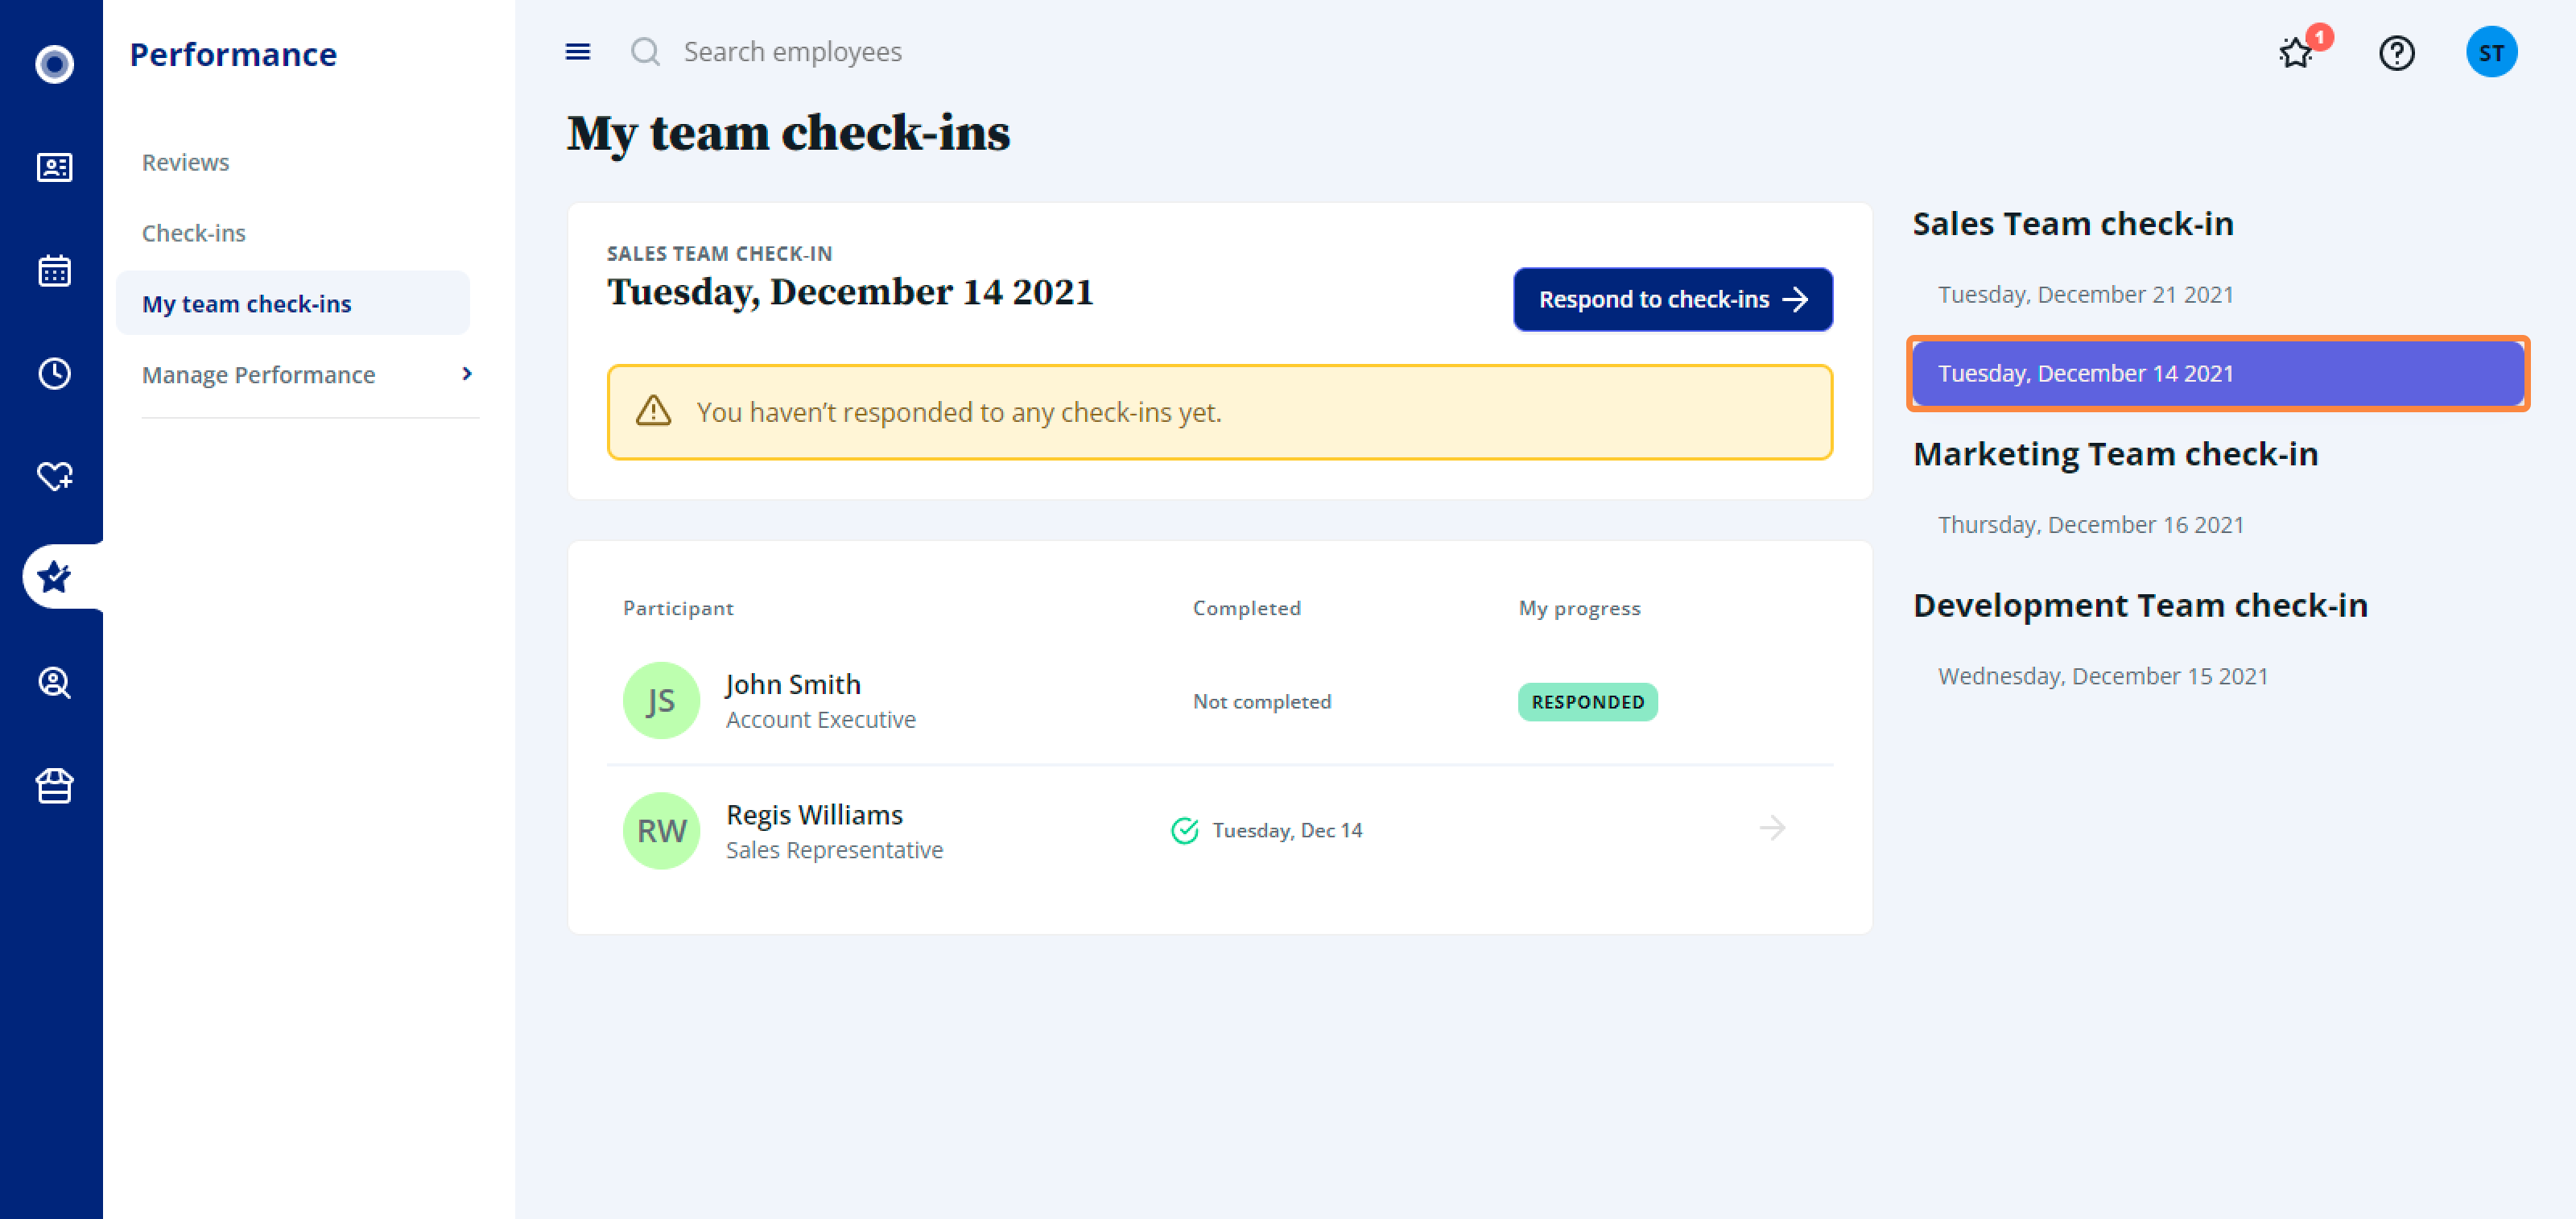Go to Reviews menu item
The width and height of the screenshot is (2576, 1219).
[185, 162]
